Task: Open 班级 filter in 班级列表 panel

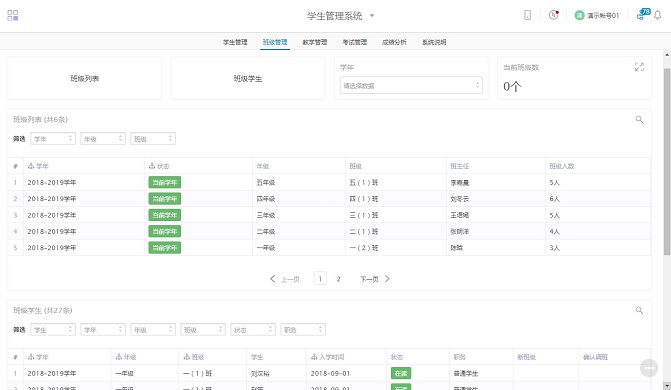Action: (153, 139)
